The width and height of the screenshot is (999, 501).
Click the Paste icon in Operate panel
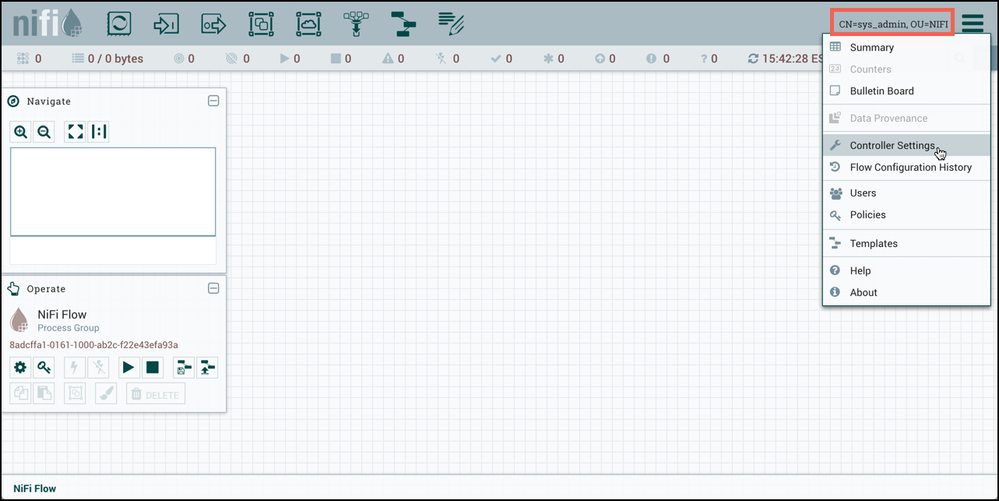click(x=44, y=394)
